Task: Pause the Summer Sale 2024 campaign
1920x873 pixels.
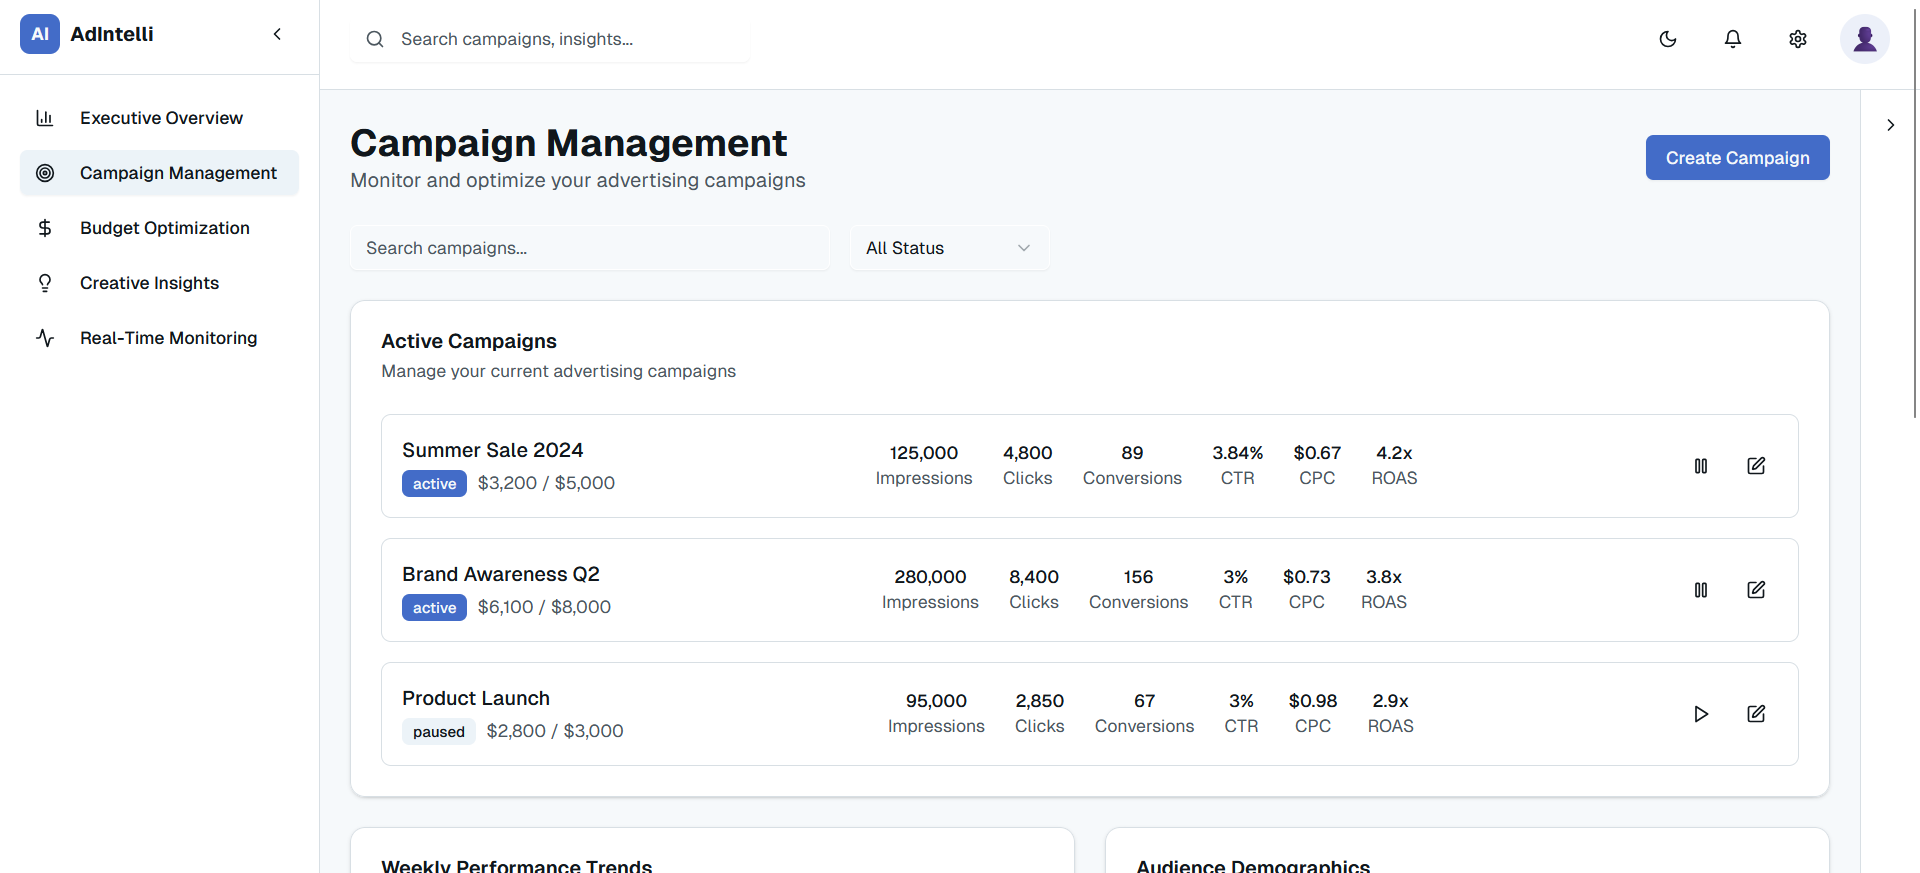Action: 1701,466
